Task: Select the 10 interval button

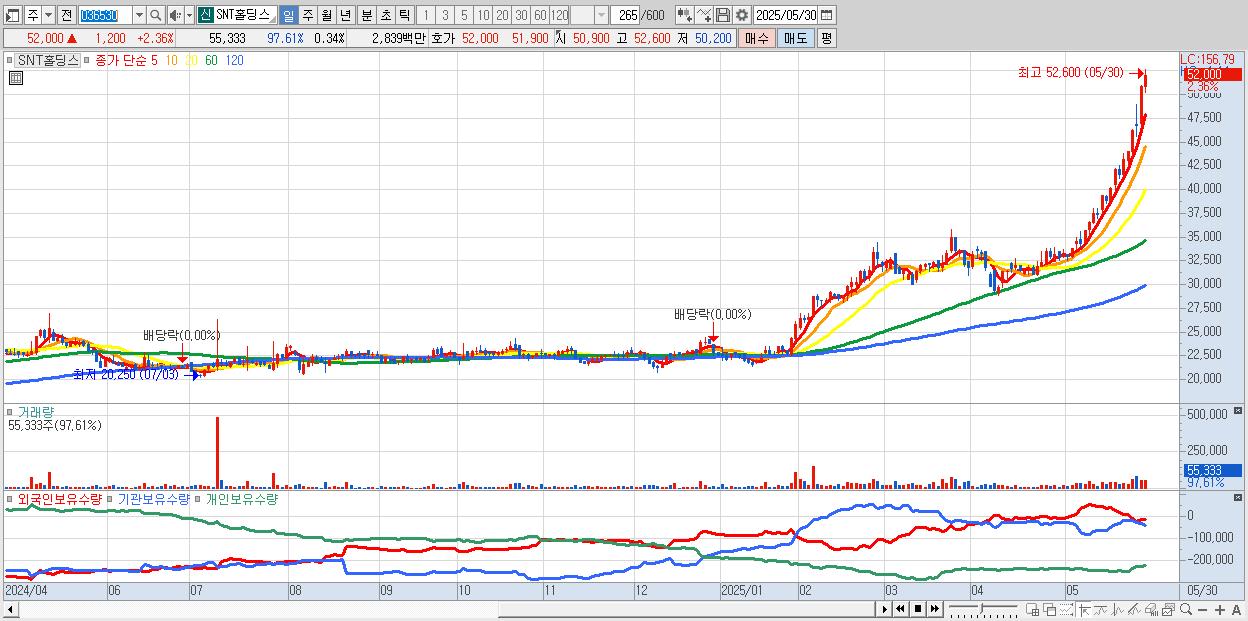Action: [x=483, y=15]
